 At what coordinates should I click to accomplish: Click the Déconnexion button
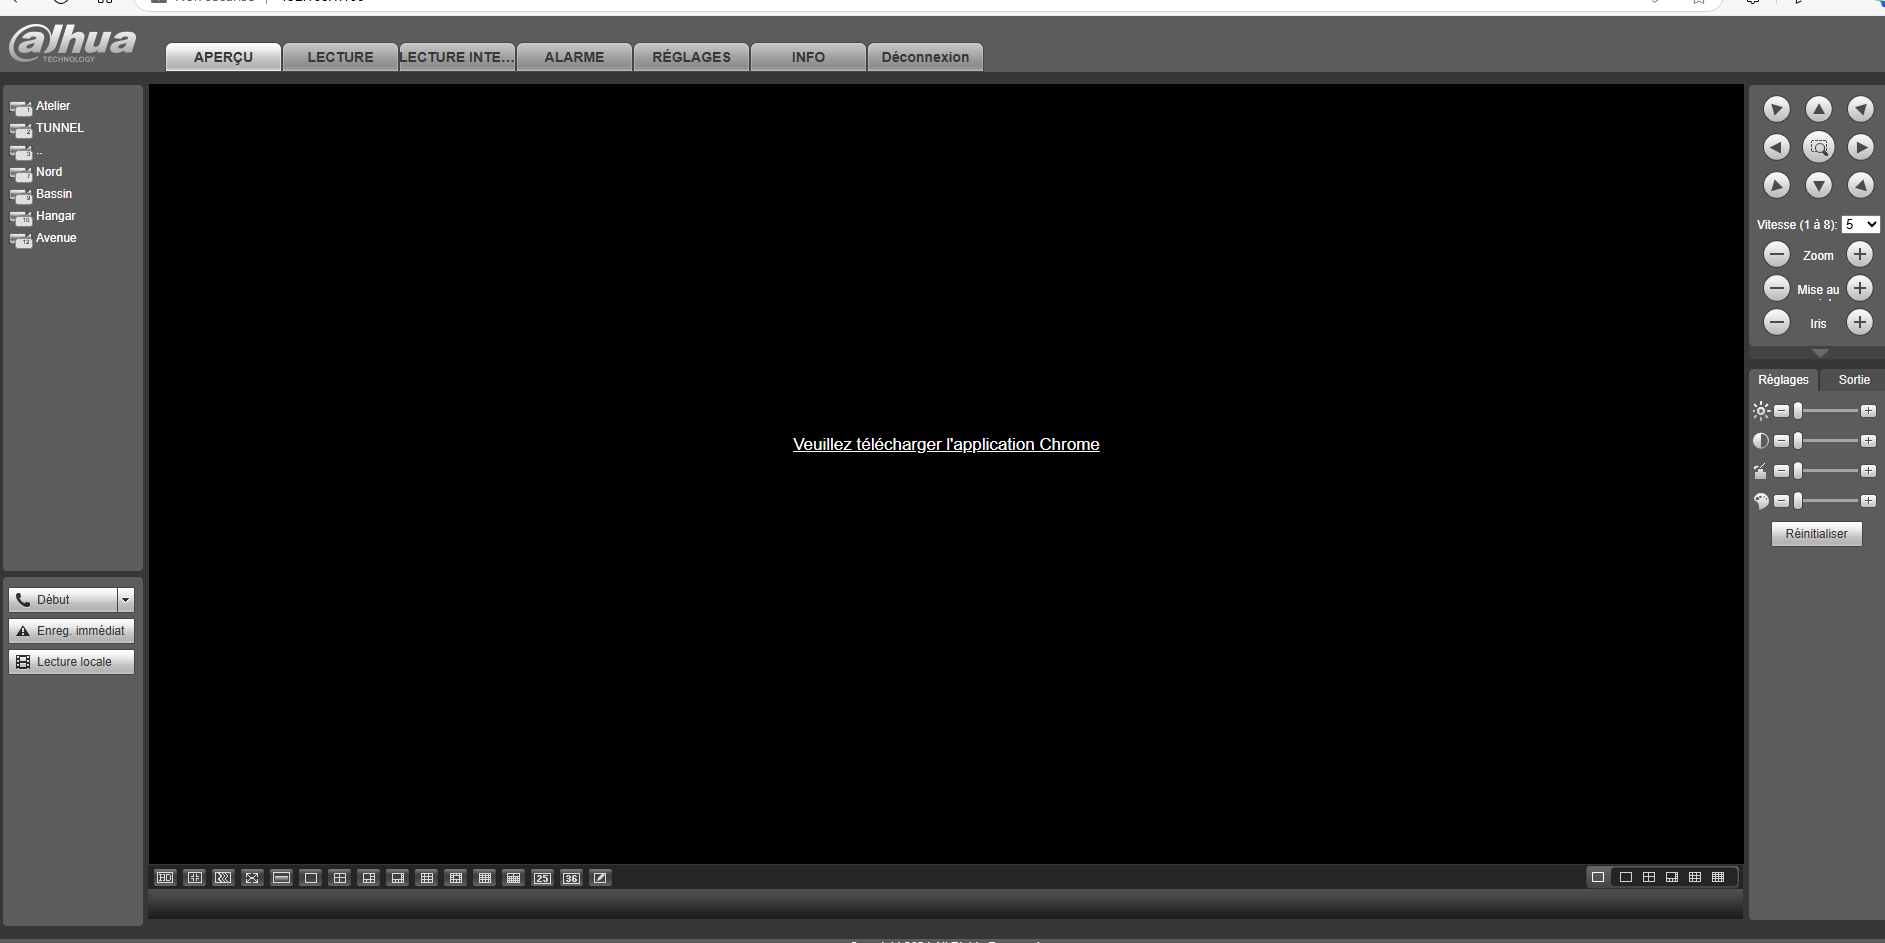click(x=925, y=57)
